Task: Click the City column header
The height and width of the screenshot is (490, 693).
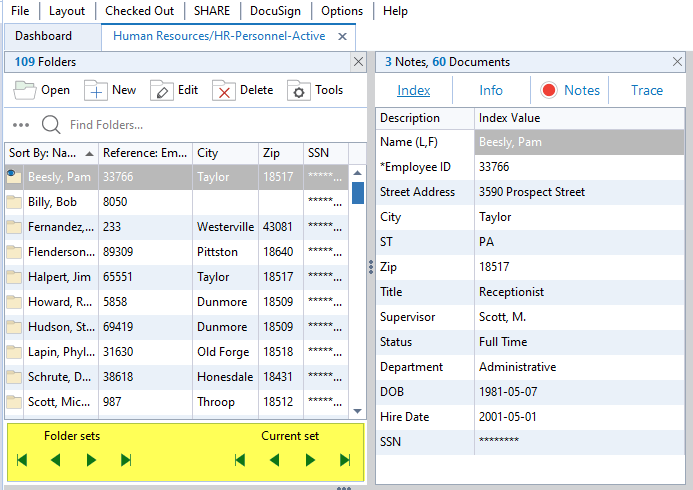Action: (225, 153)
